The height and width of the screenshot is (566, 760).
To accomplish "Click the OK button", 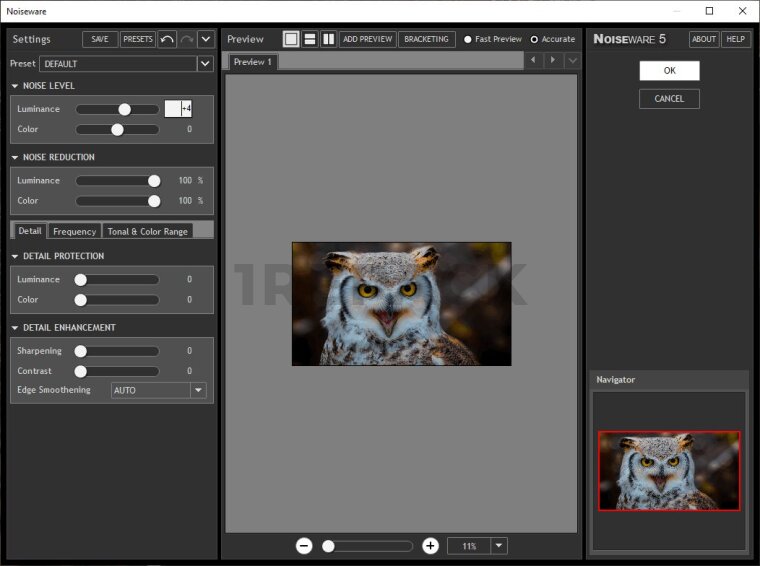I will click(669, 71).
